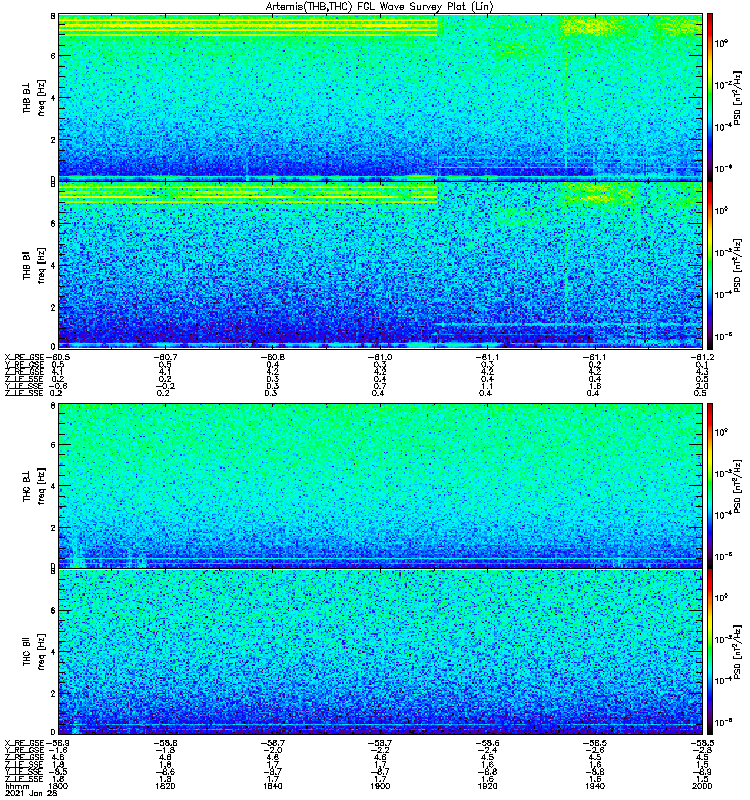Click the '6' frequency tick of THB B⊥ axis
Image resolution: width=750 pixels, height=800 pixels.
click(53, 56)
